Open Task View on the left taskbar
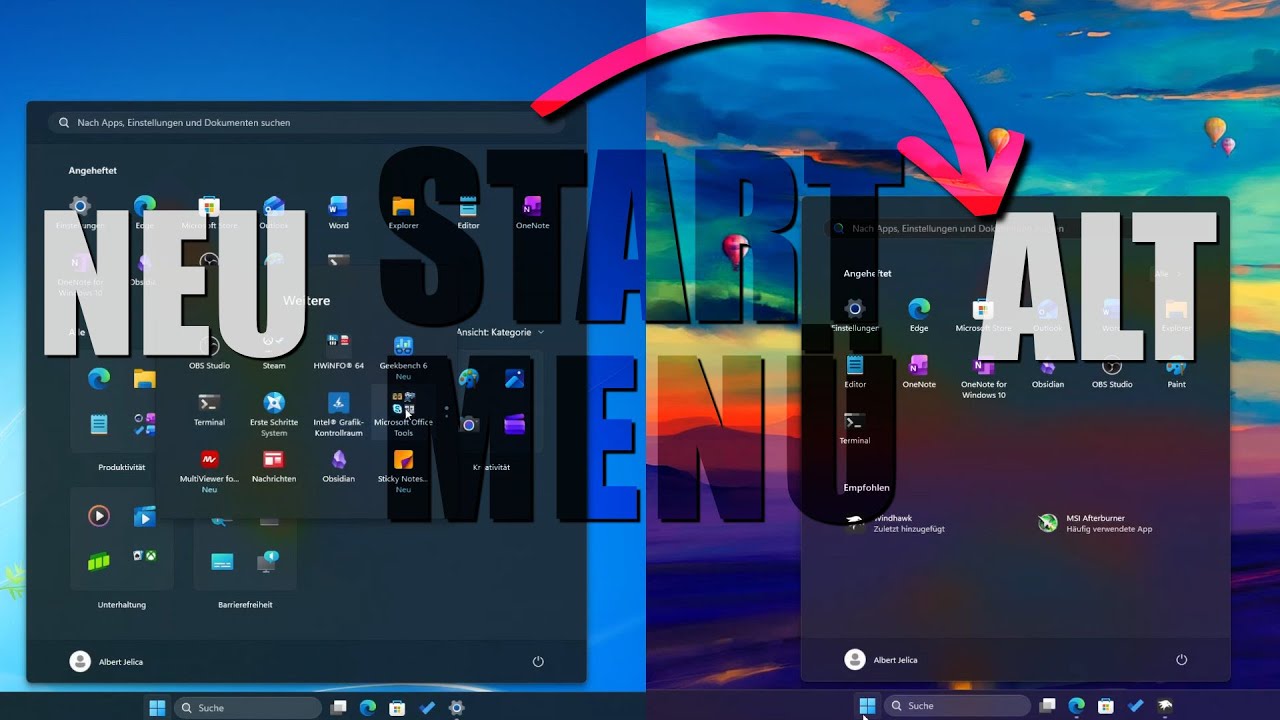1280x720 pixels. 339,708
